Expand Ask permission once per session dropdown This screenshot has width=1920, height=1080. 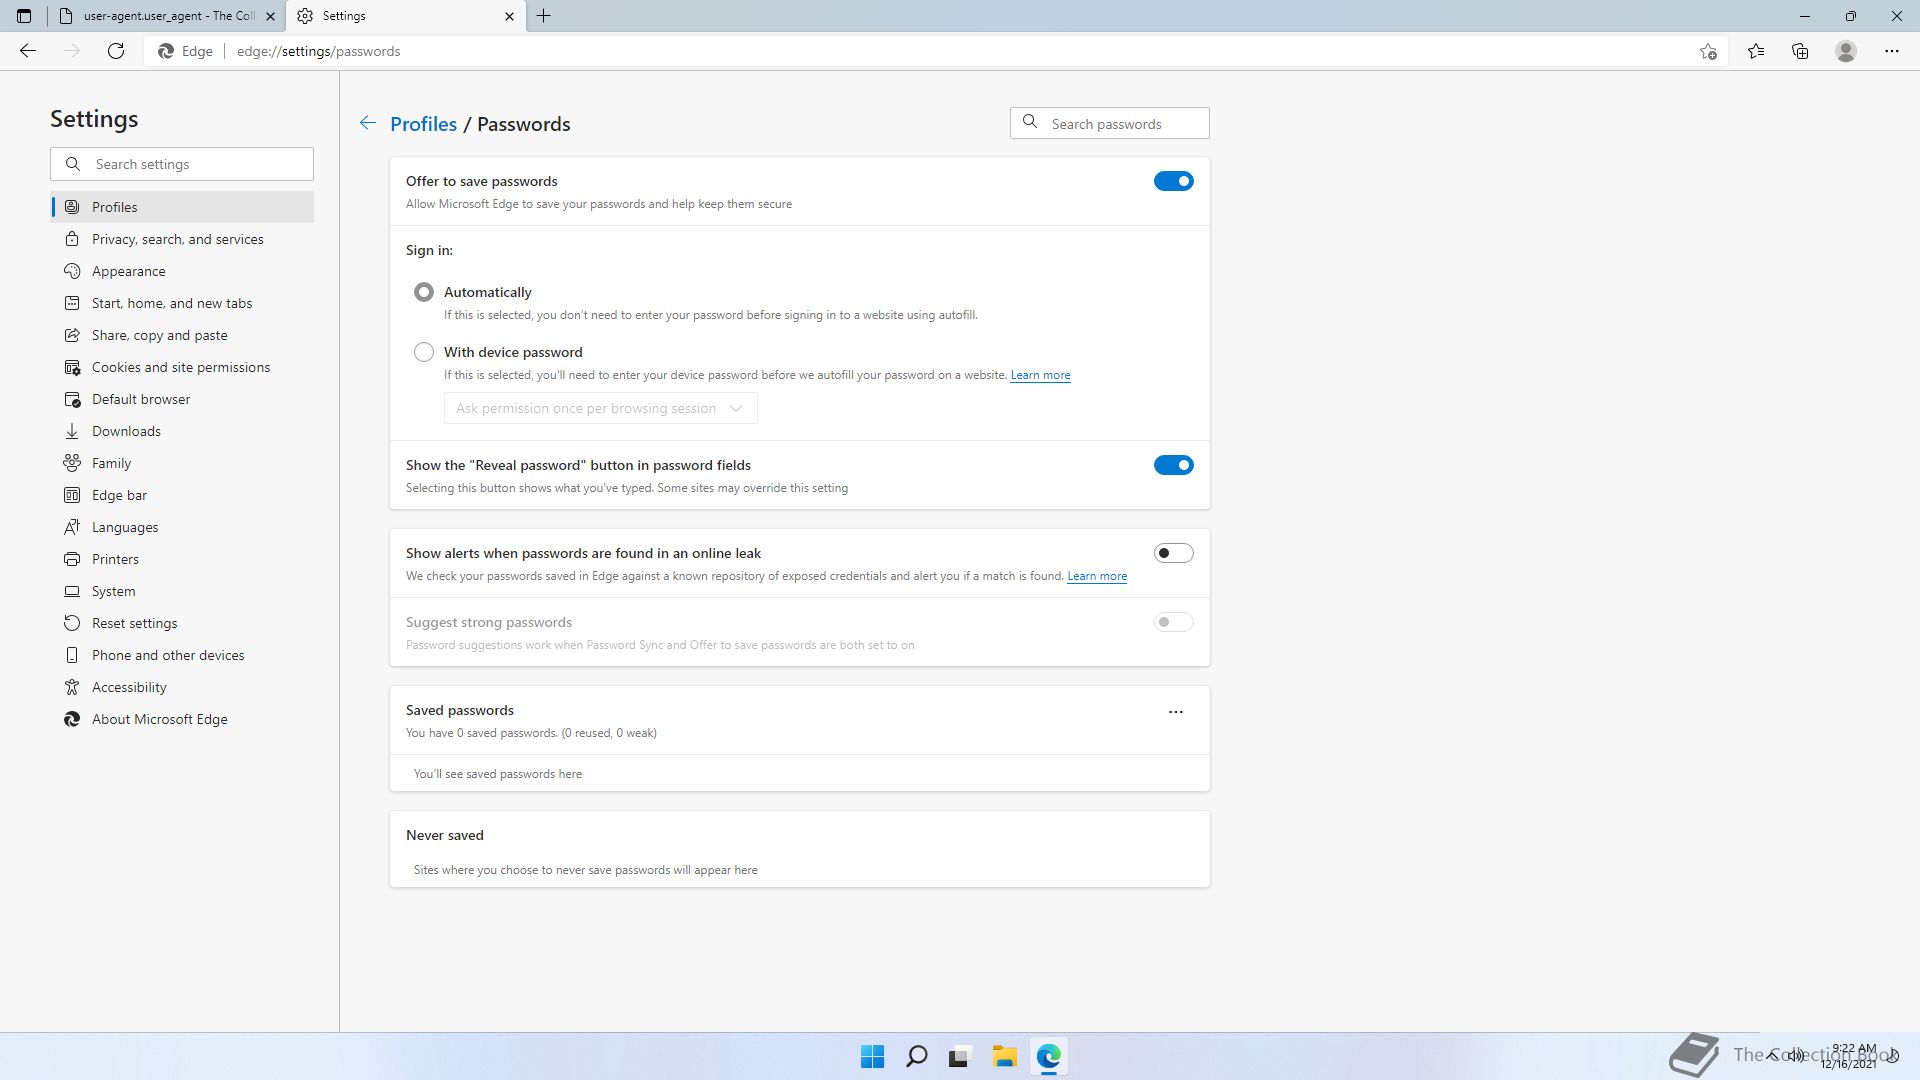click(x=600, y=408)
